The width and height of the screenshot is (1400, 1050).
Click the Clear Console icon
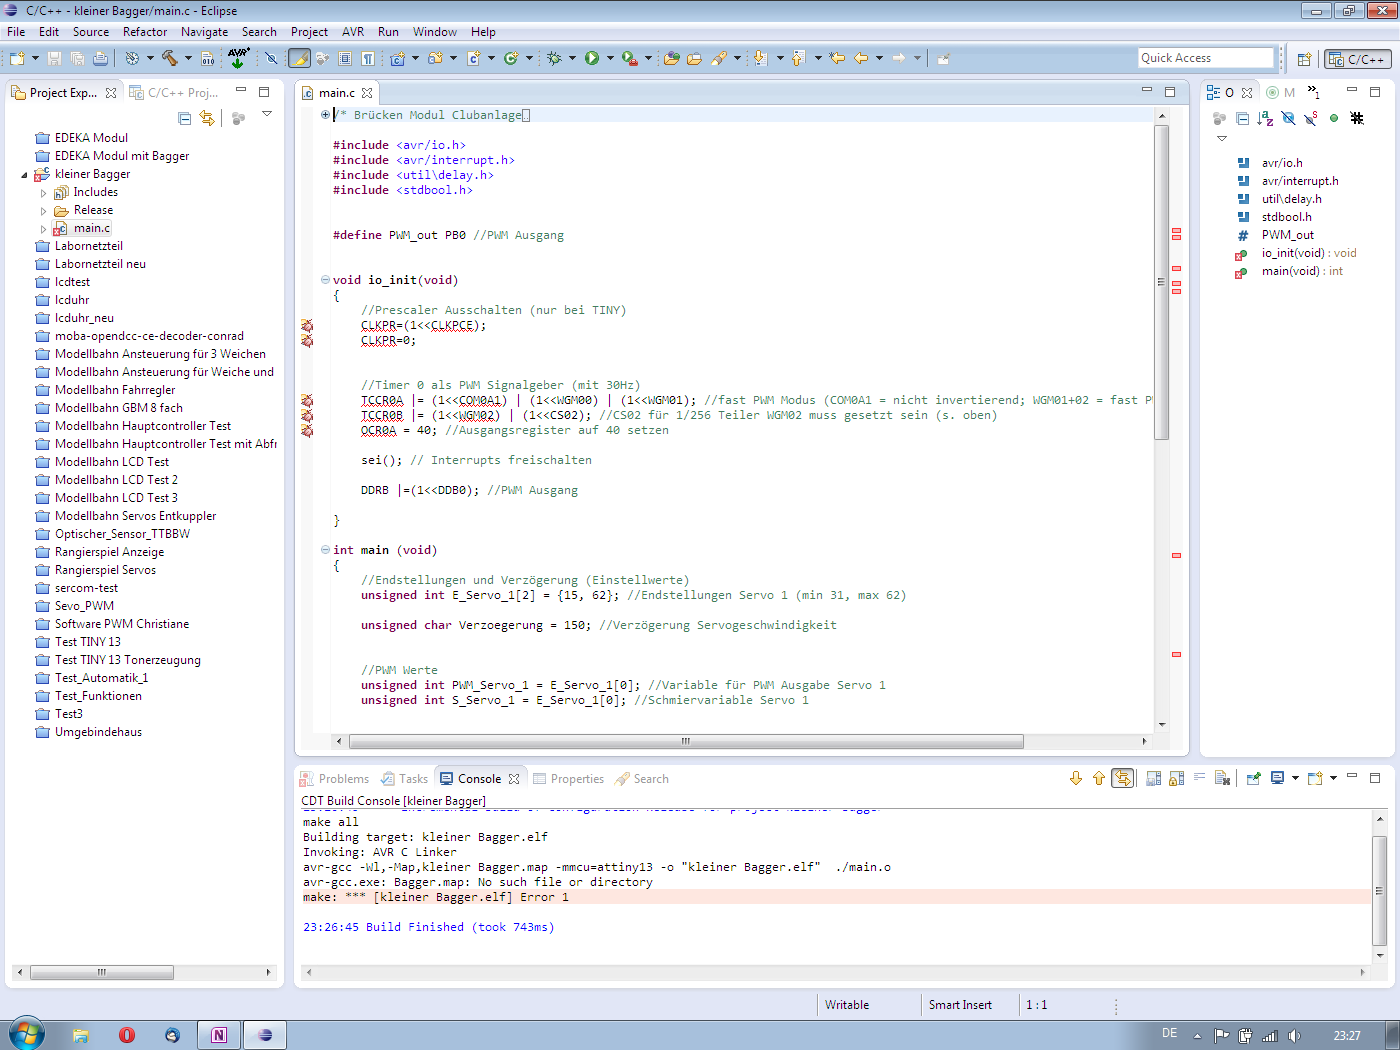(x=1222, y=778)
